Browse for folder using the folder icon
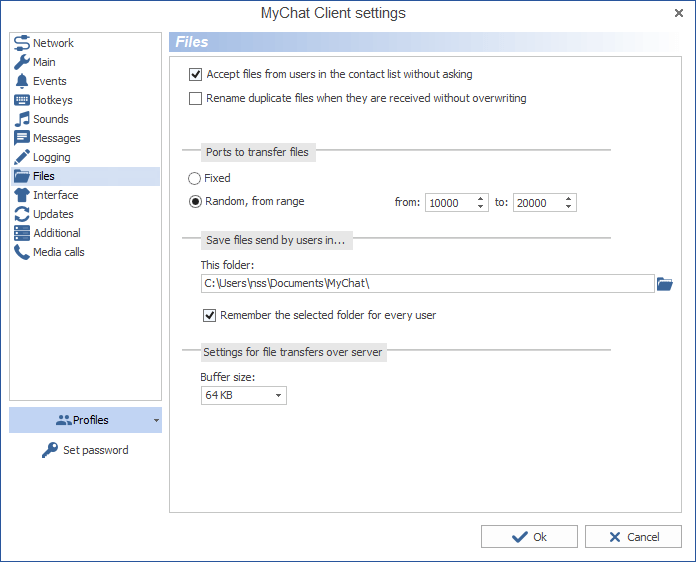Viewport: 696px width, 562px height. pyautogui.click(x=665, y=284)
